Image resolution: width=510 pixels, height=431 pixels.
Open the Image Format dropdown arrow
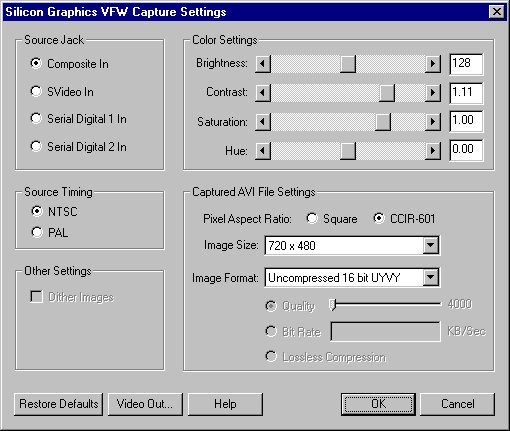tap(431, 277)
